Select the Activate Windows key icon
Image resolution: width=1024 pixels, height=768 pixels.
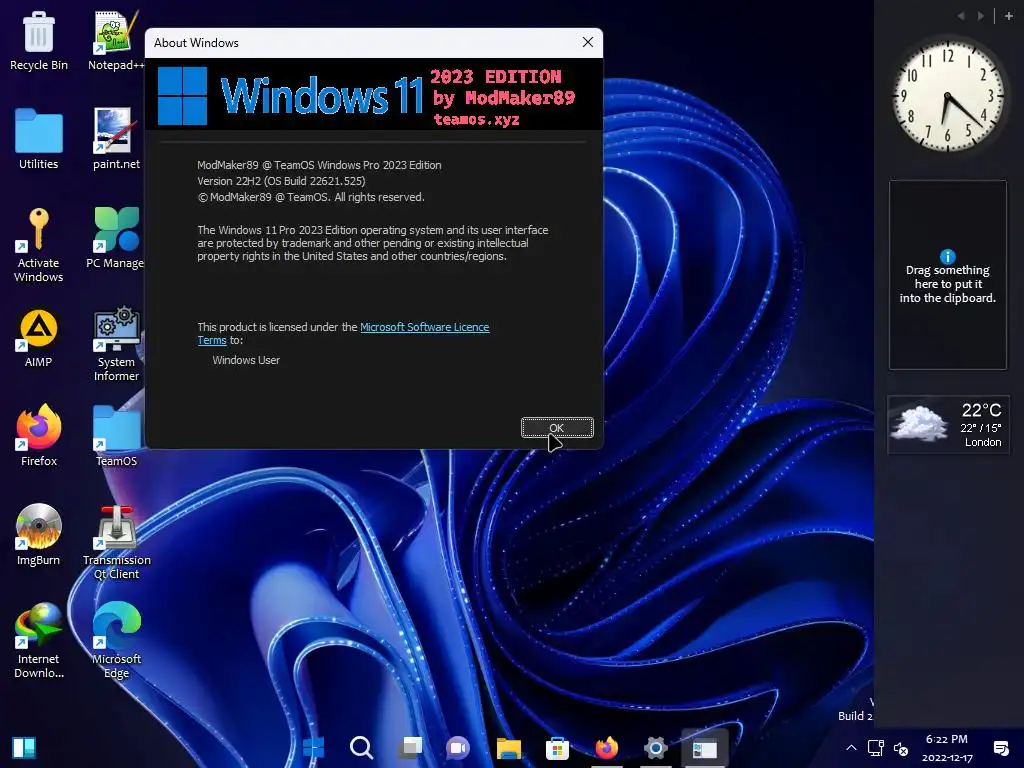point(39,244)
